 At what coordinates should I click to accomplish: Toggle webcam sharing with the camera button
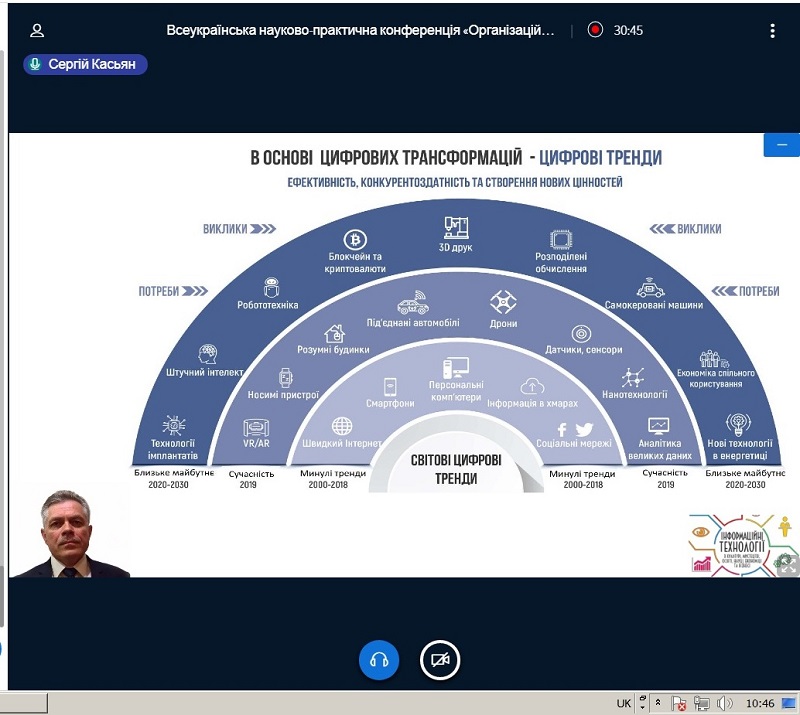439,660
